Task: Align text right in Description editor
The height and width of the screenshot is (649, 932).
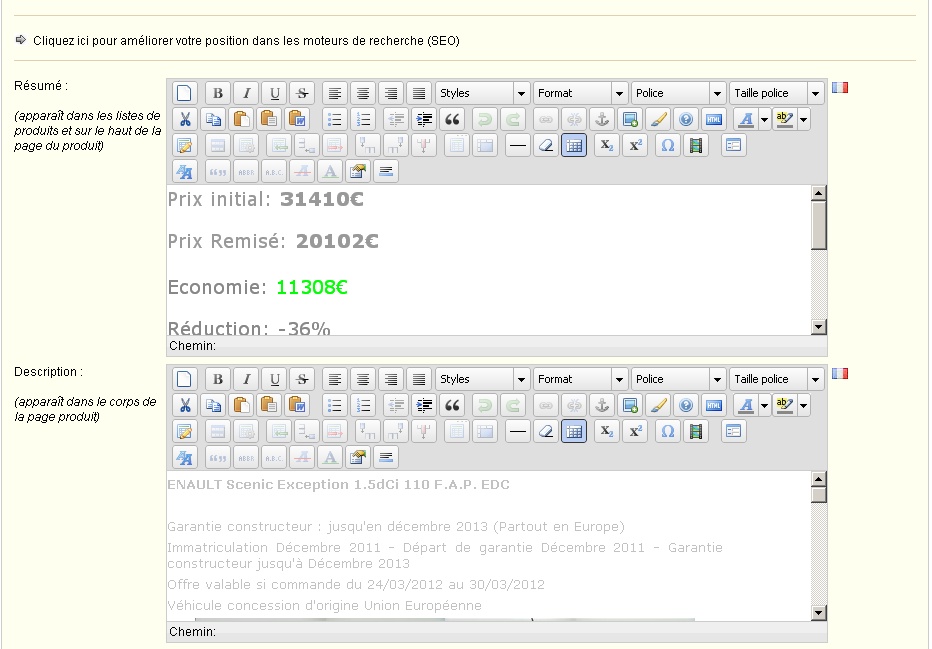Action: point(391,379)
